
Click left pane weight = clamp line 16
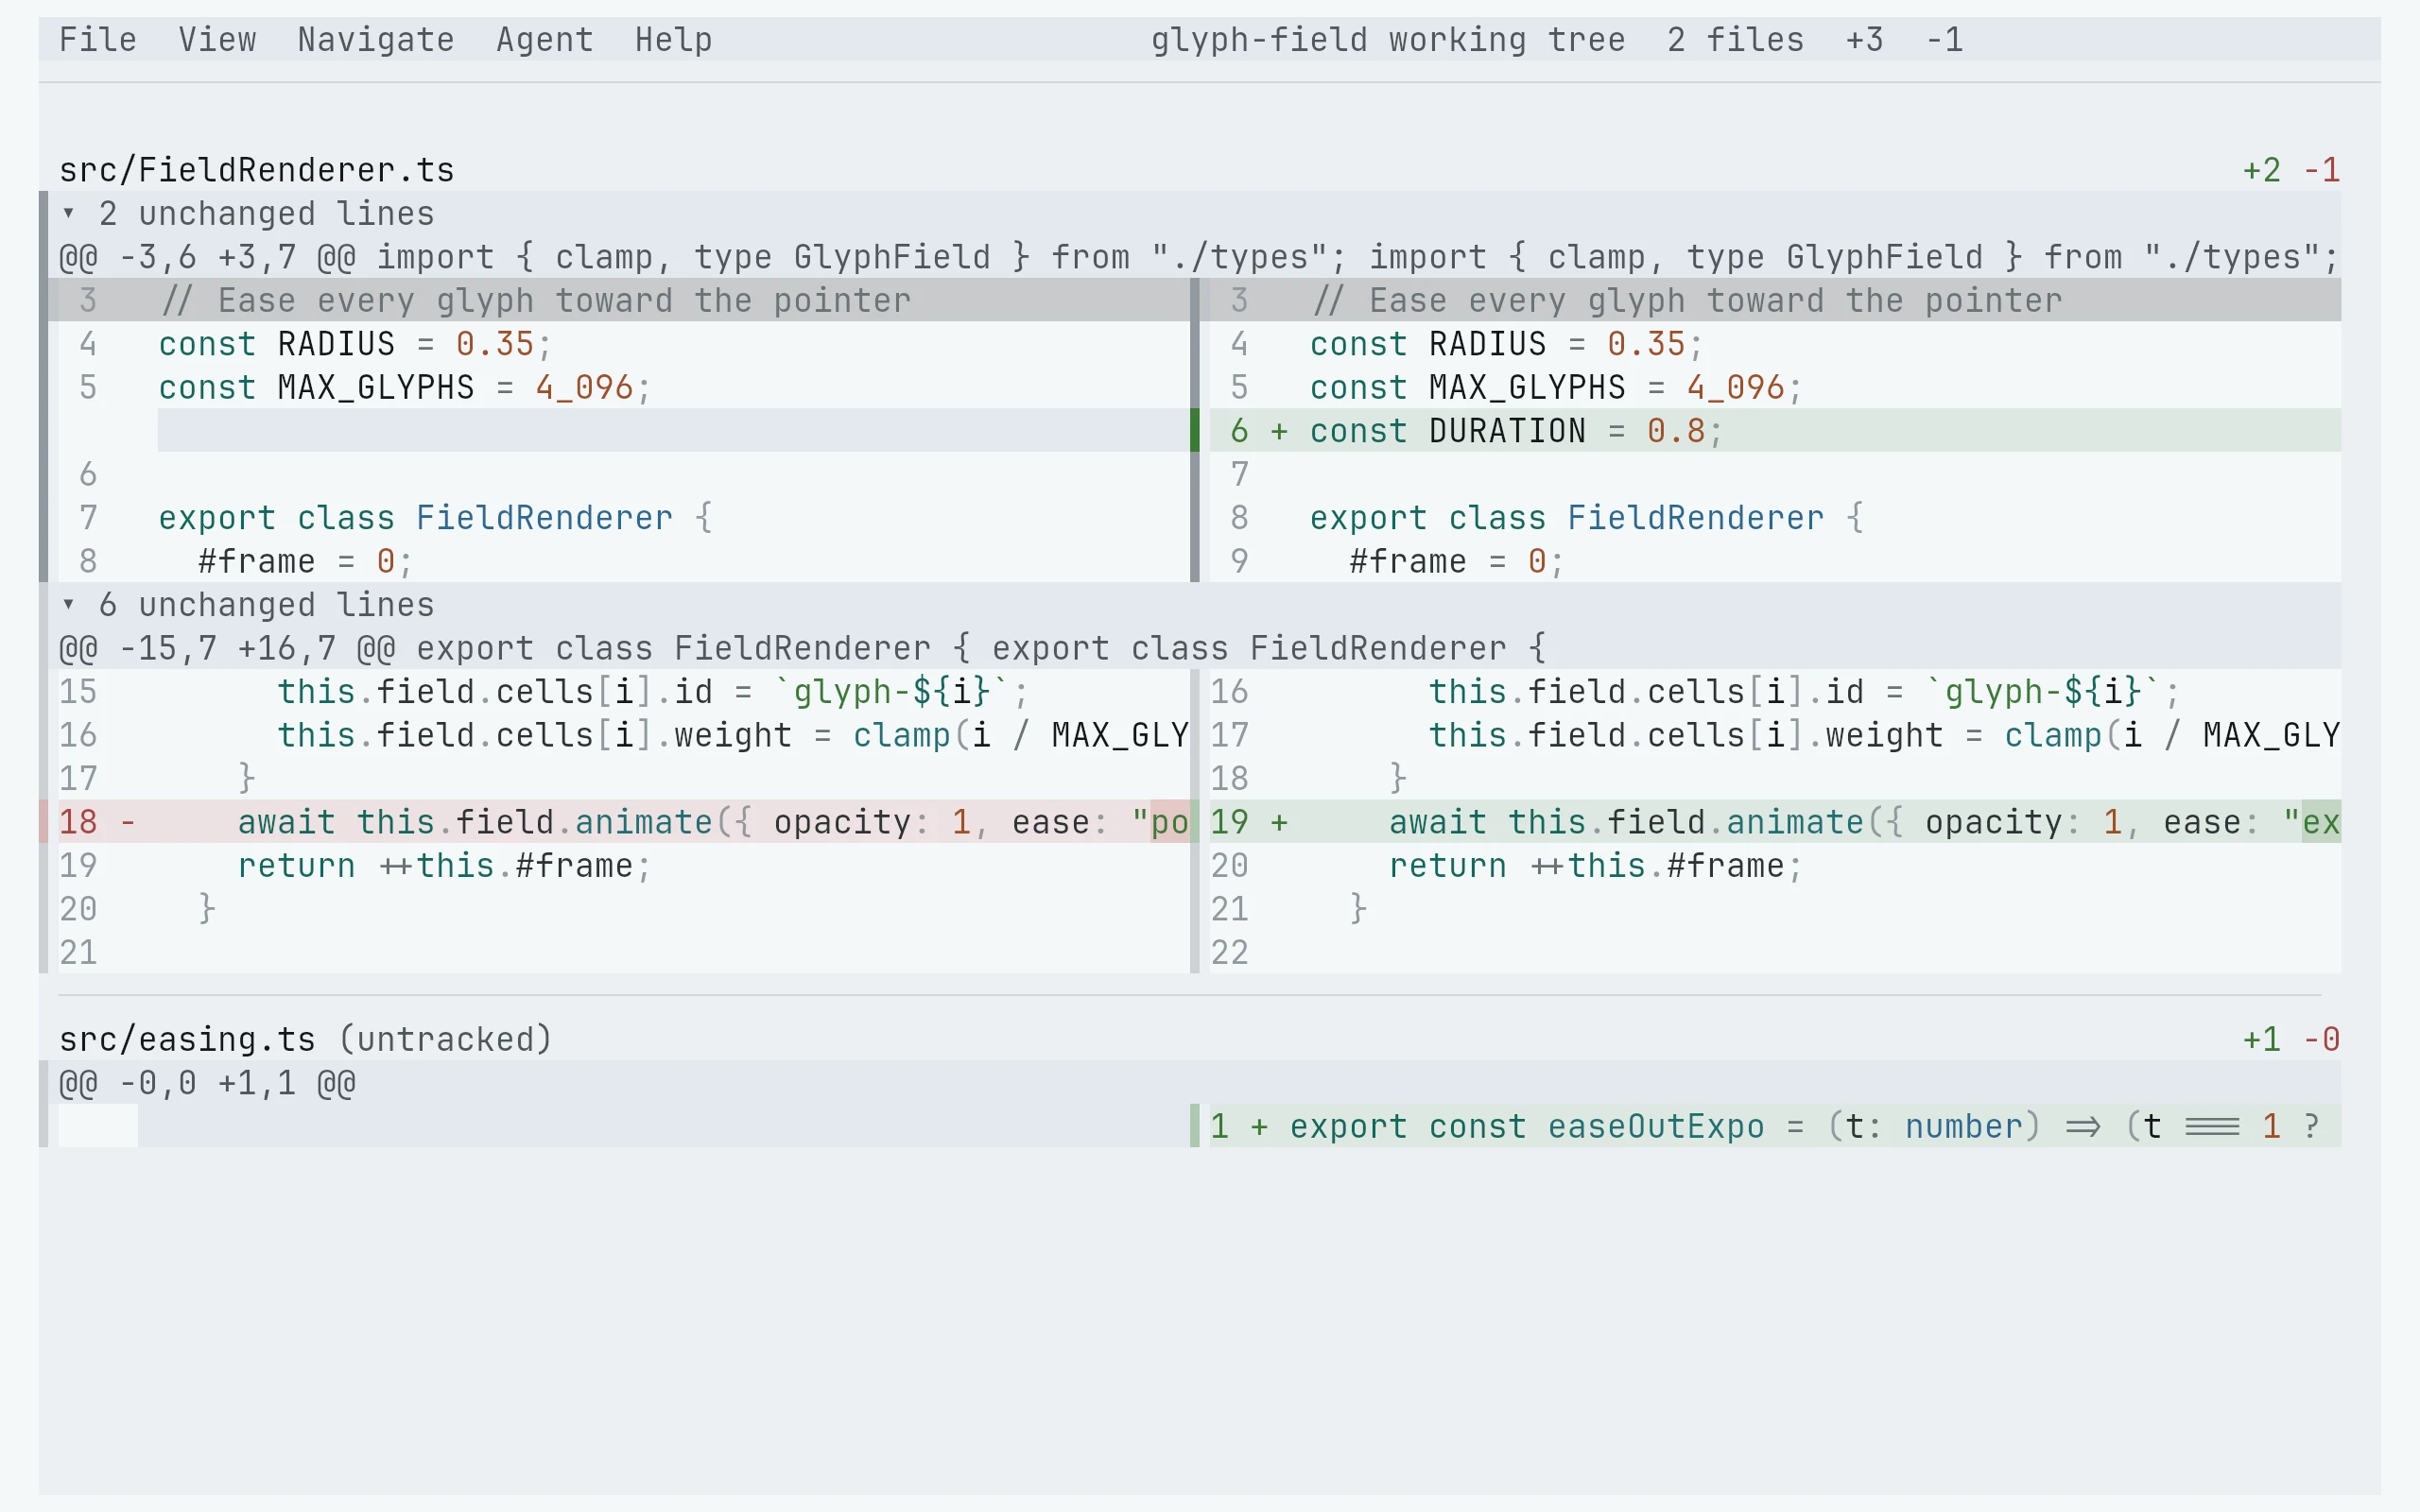pyautogui.click(x=623, y=735)
